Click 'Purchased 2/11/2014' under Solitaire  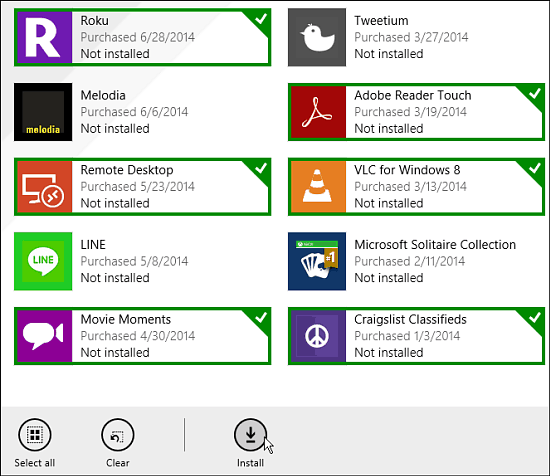coord(410,261)
